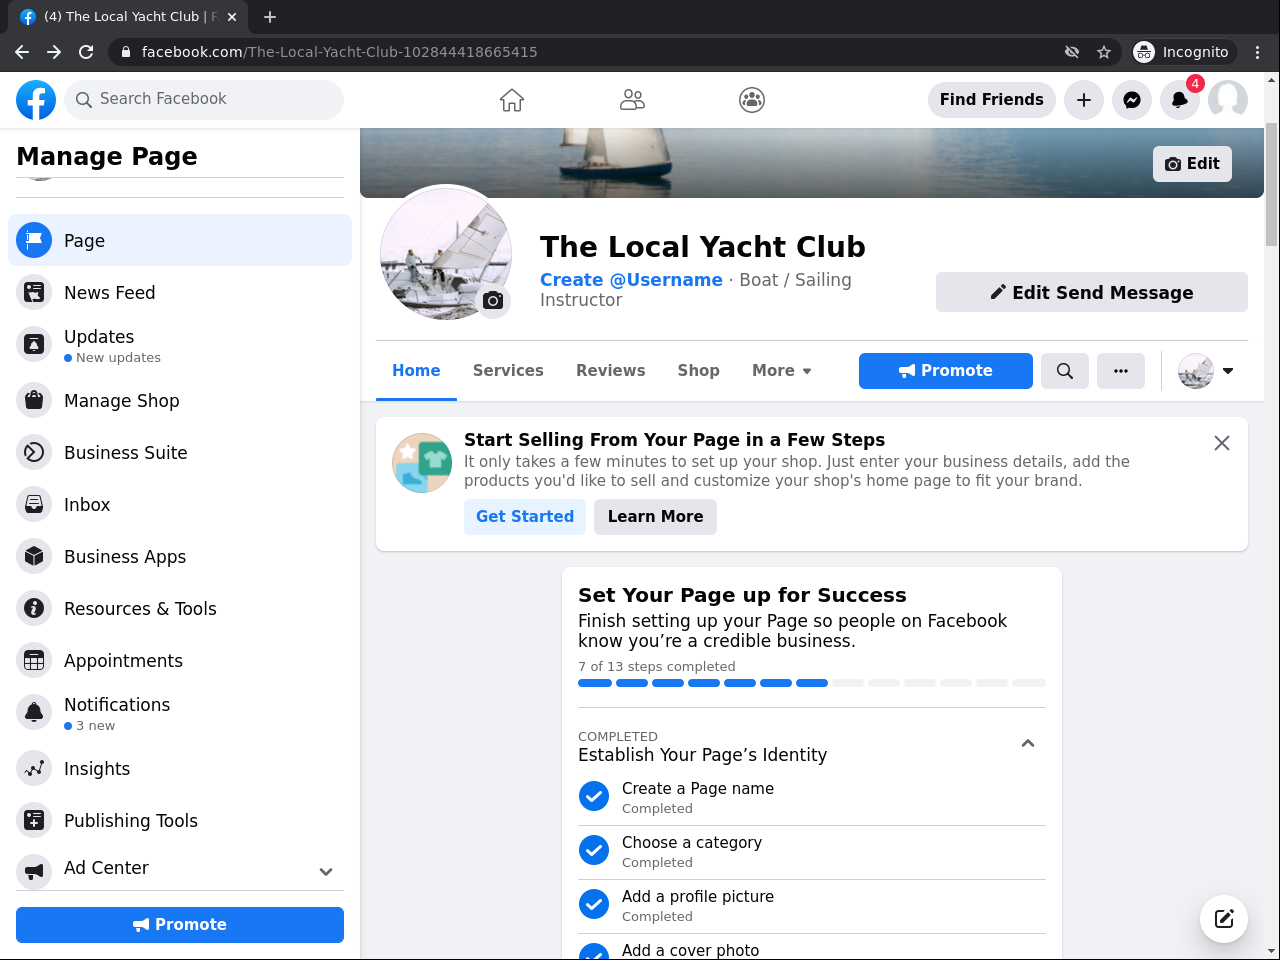
Task: Open Publishing Tools
Action: tap(180, 821)
